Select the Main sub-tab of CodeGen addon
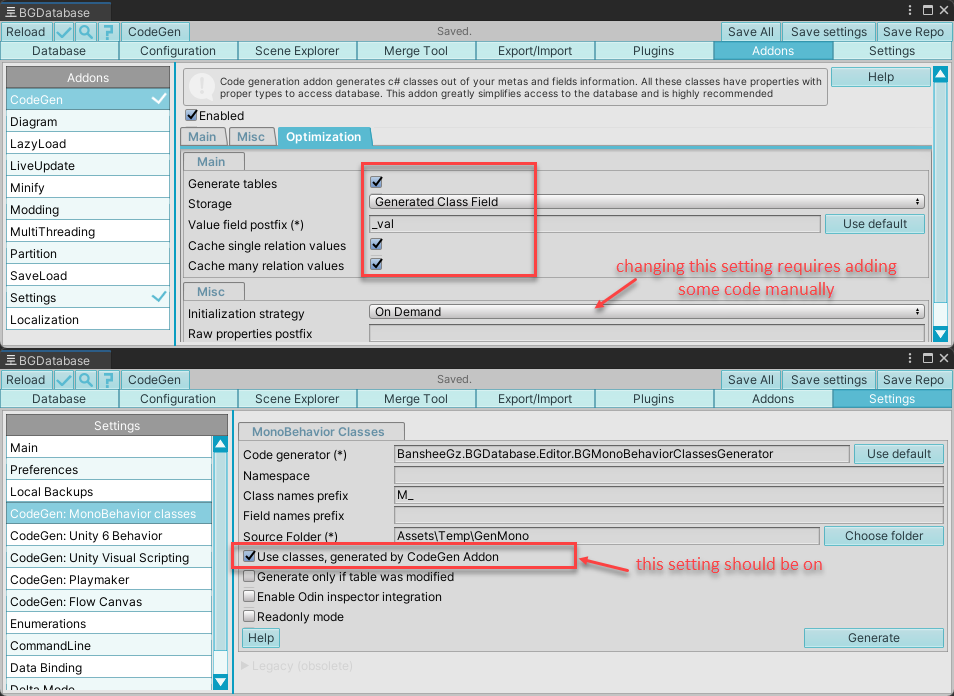 pyautogui.click(x=202, y=137)
